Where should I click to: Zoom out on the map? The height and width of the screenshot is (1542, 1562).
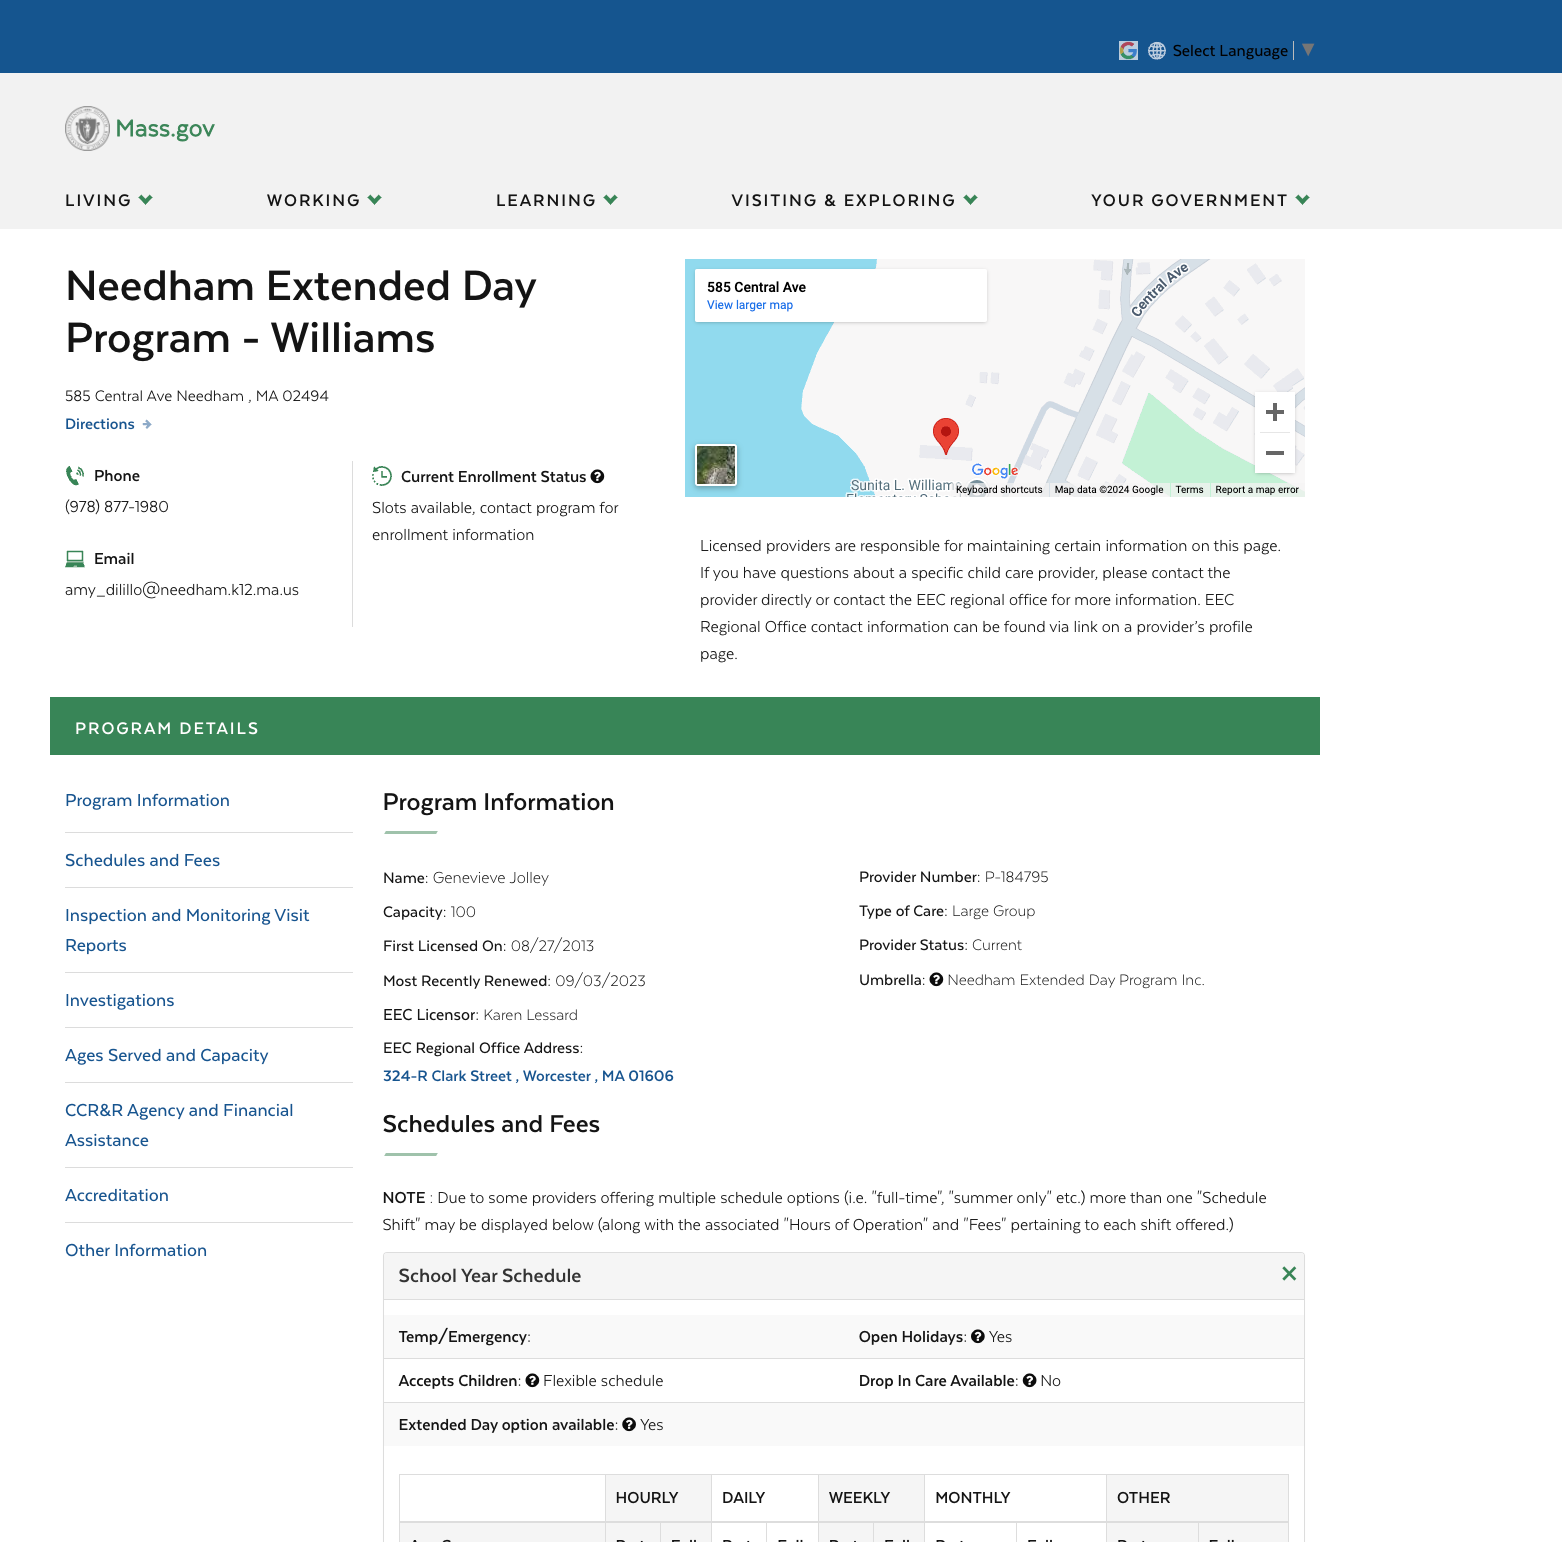pos(1275,453)
